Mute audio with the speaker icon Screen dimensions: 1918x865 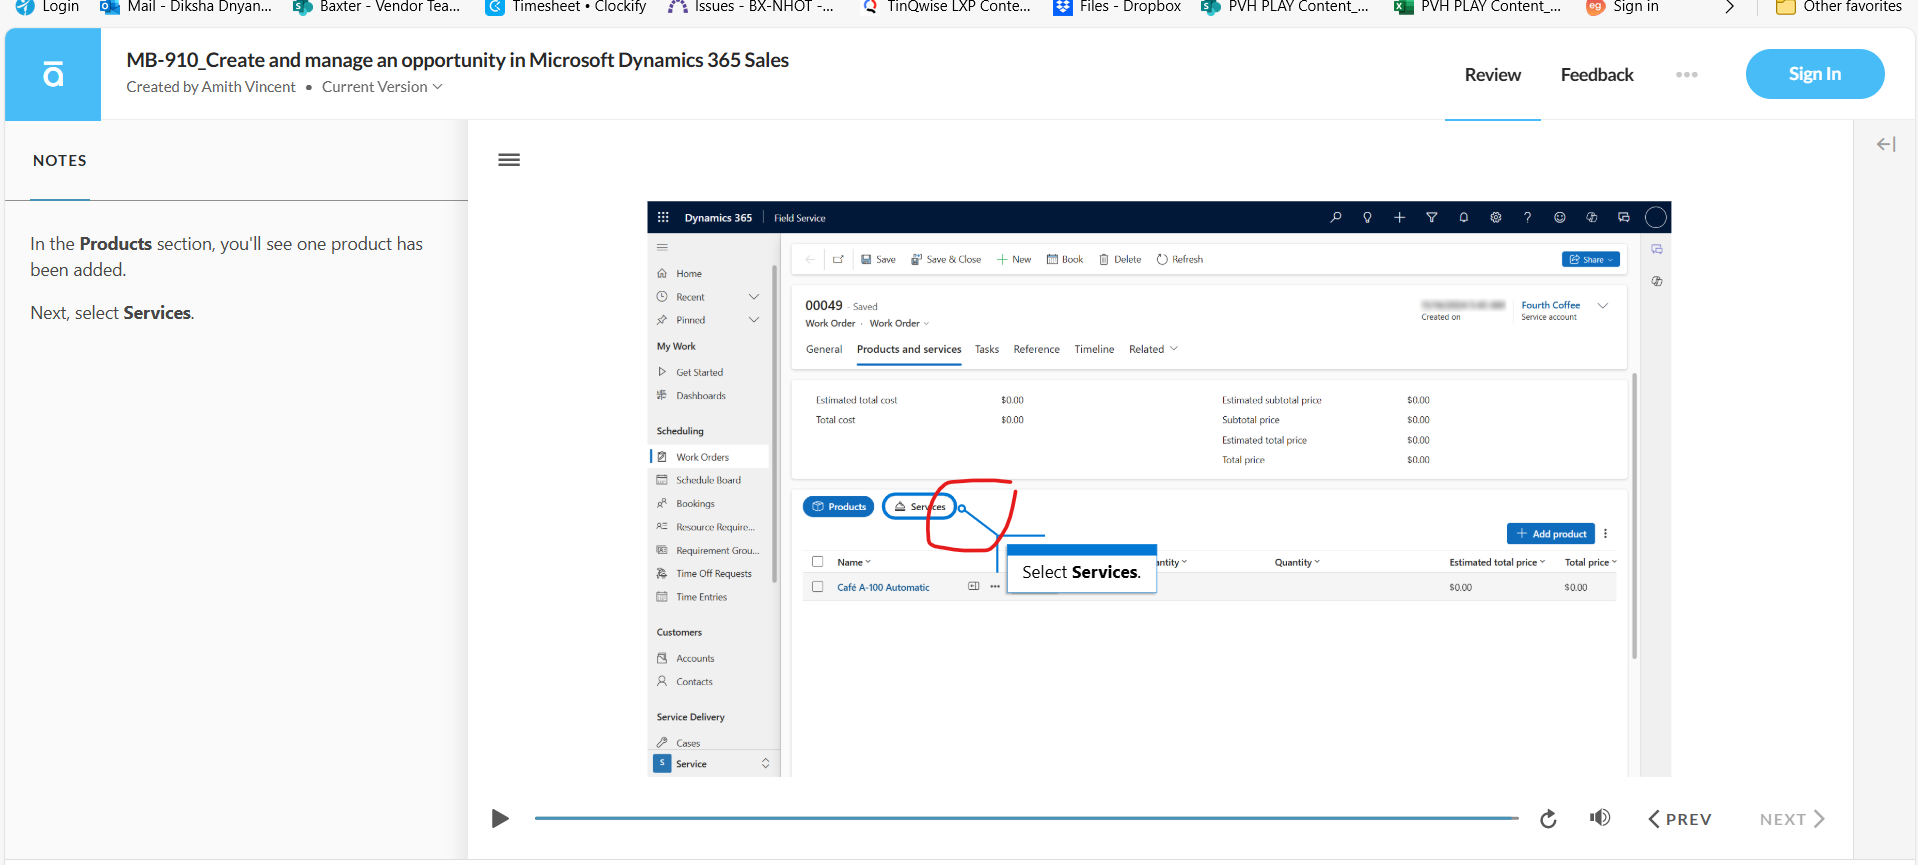tap(1600, 818)
